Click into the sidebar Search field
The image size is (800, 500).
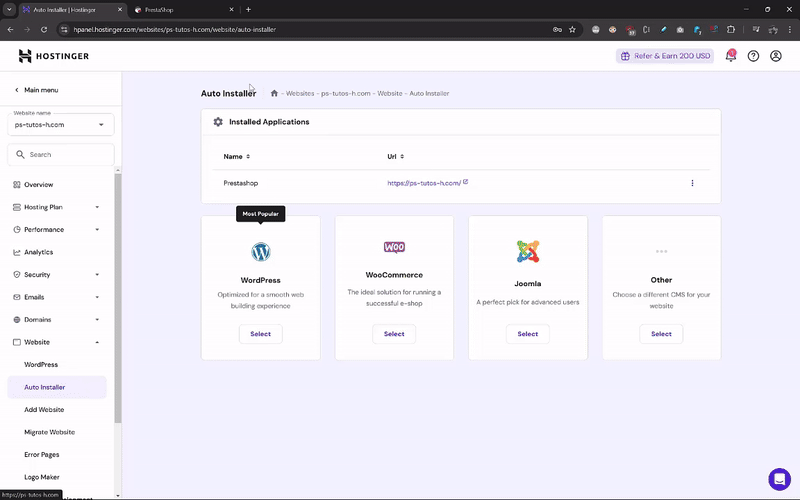click(61, 155)
